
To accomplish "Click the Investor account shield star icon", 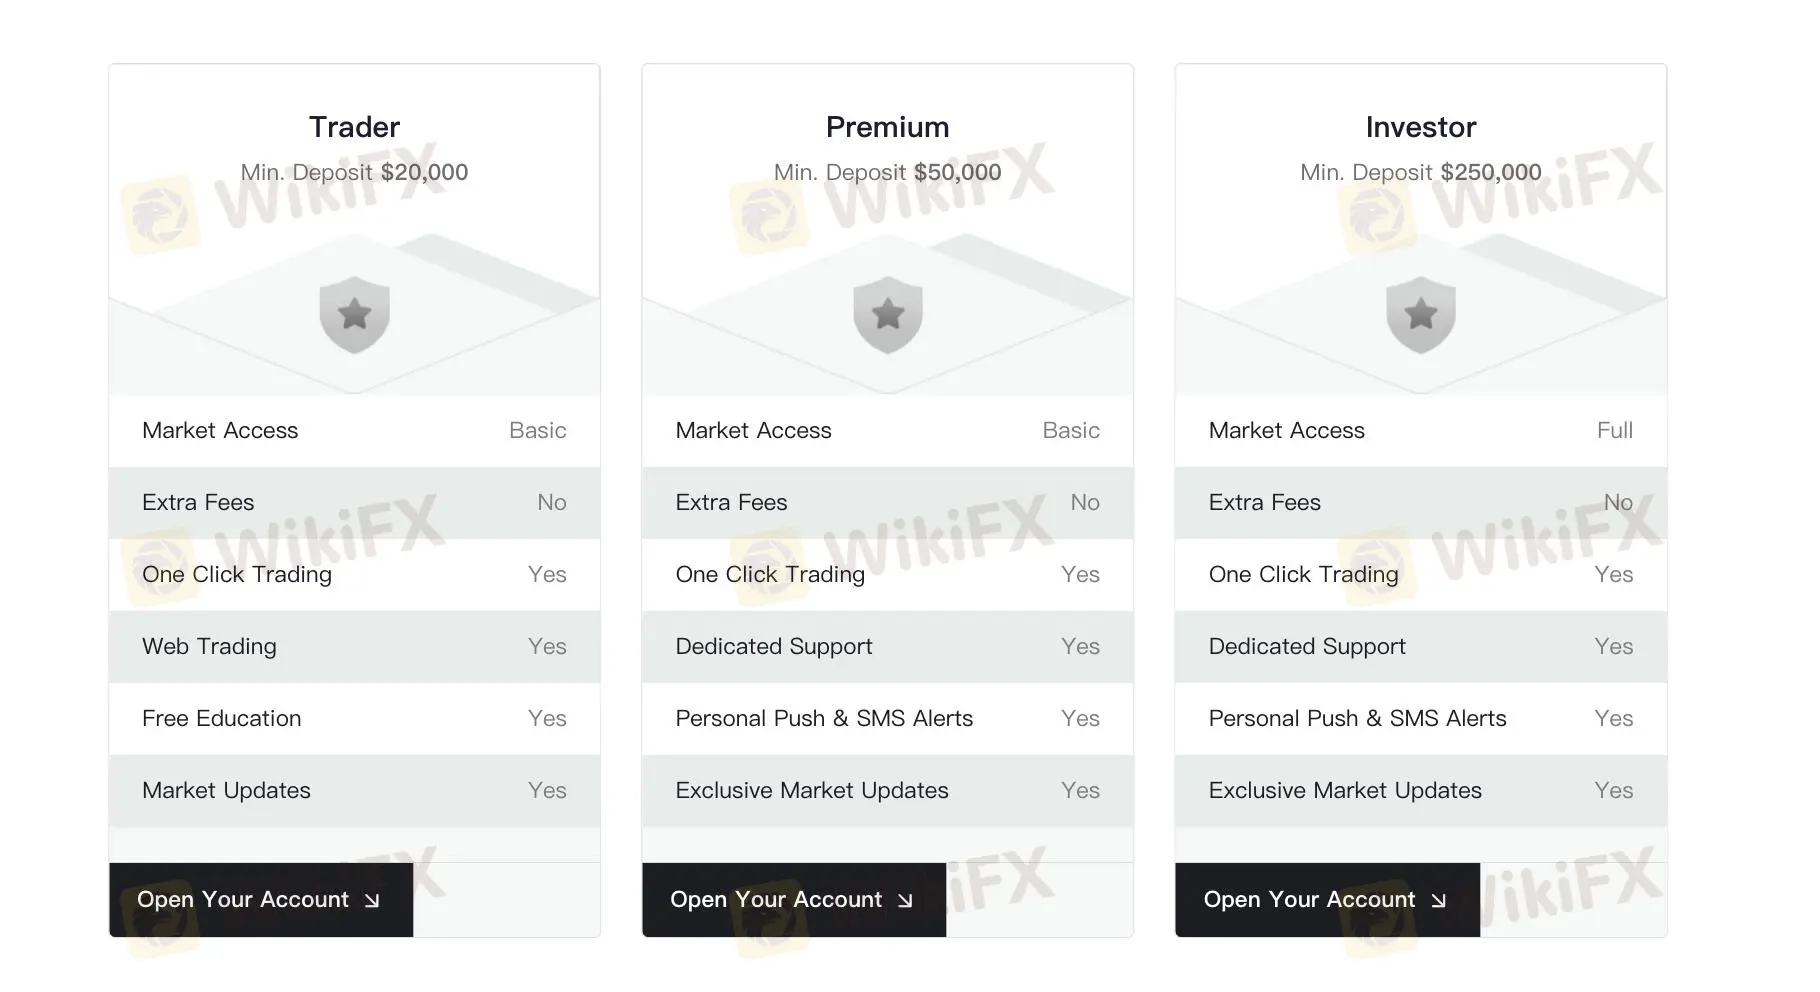I will (x=1420, y=315).
